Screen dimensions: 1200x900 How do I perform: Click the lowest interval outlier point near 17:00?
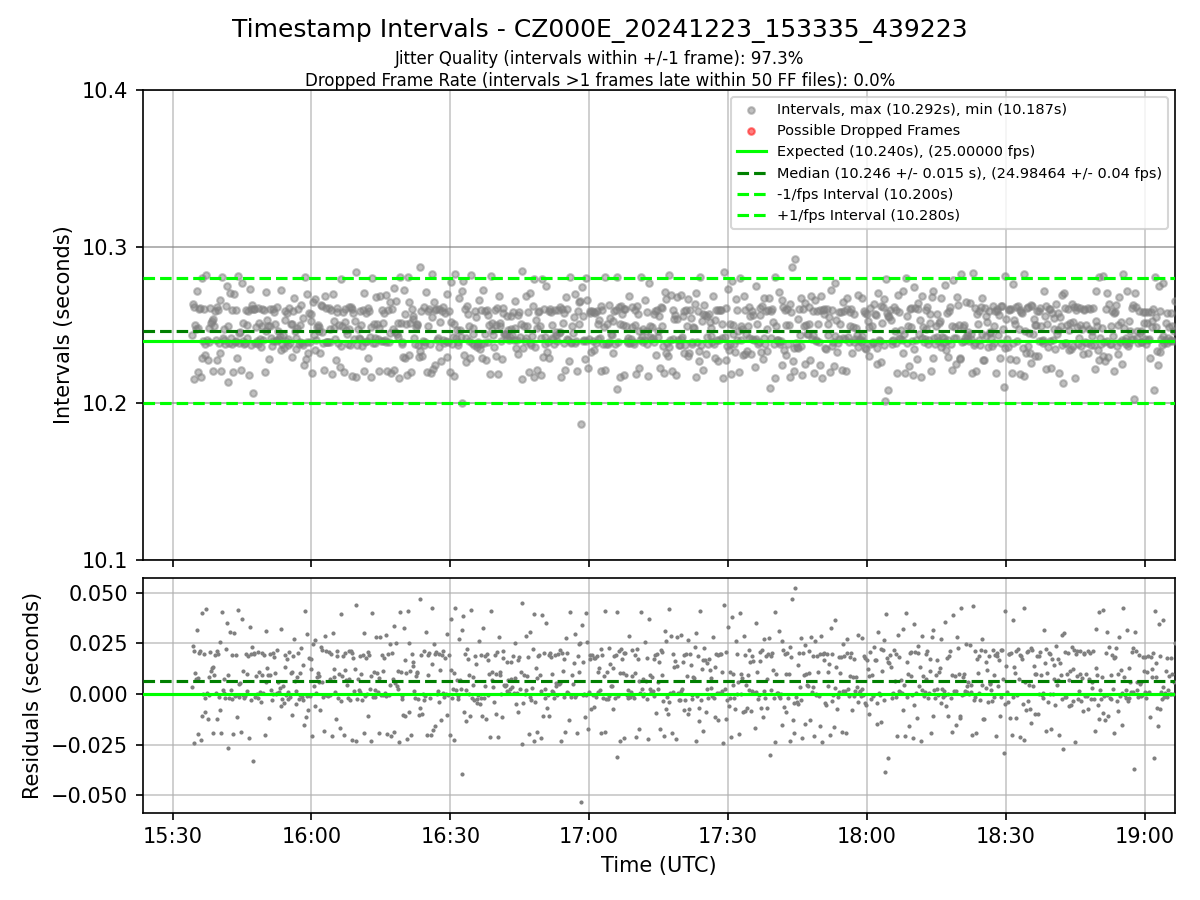click(x=581, y=424)
